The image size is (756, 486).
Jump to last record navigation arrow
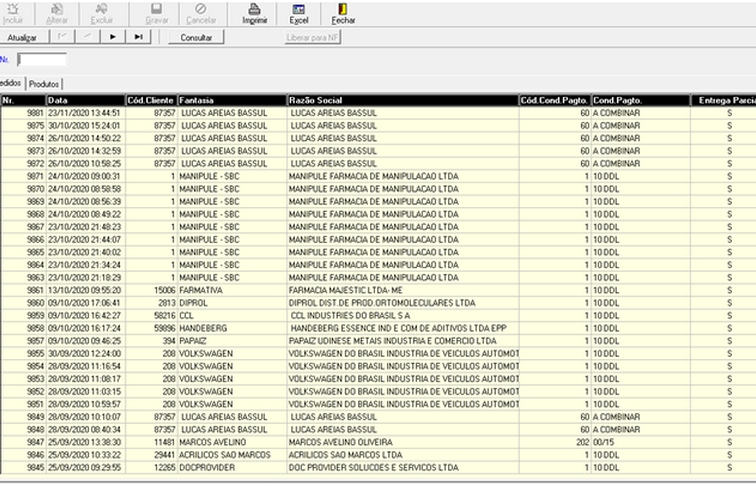[x=138, y=37]
